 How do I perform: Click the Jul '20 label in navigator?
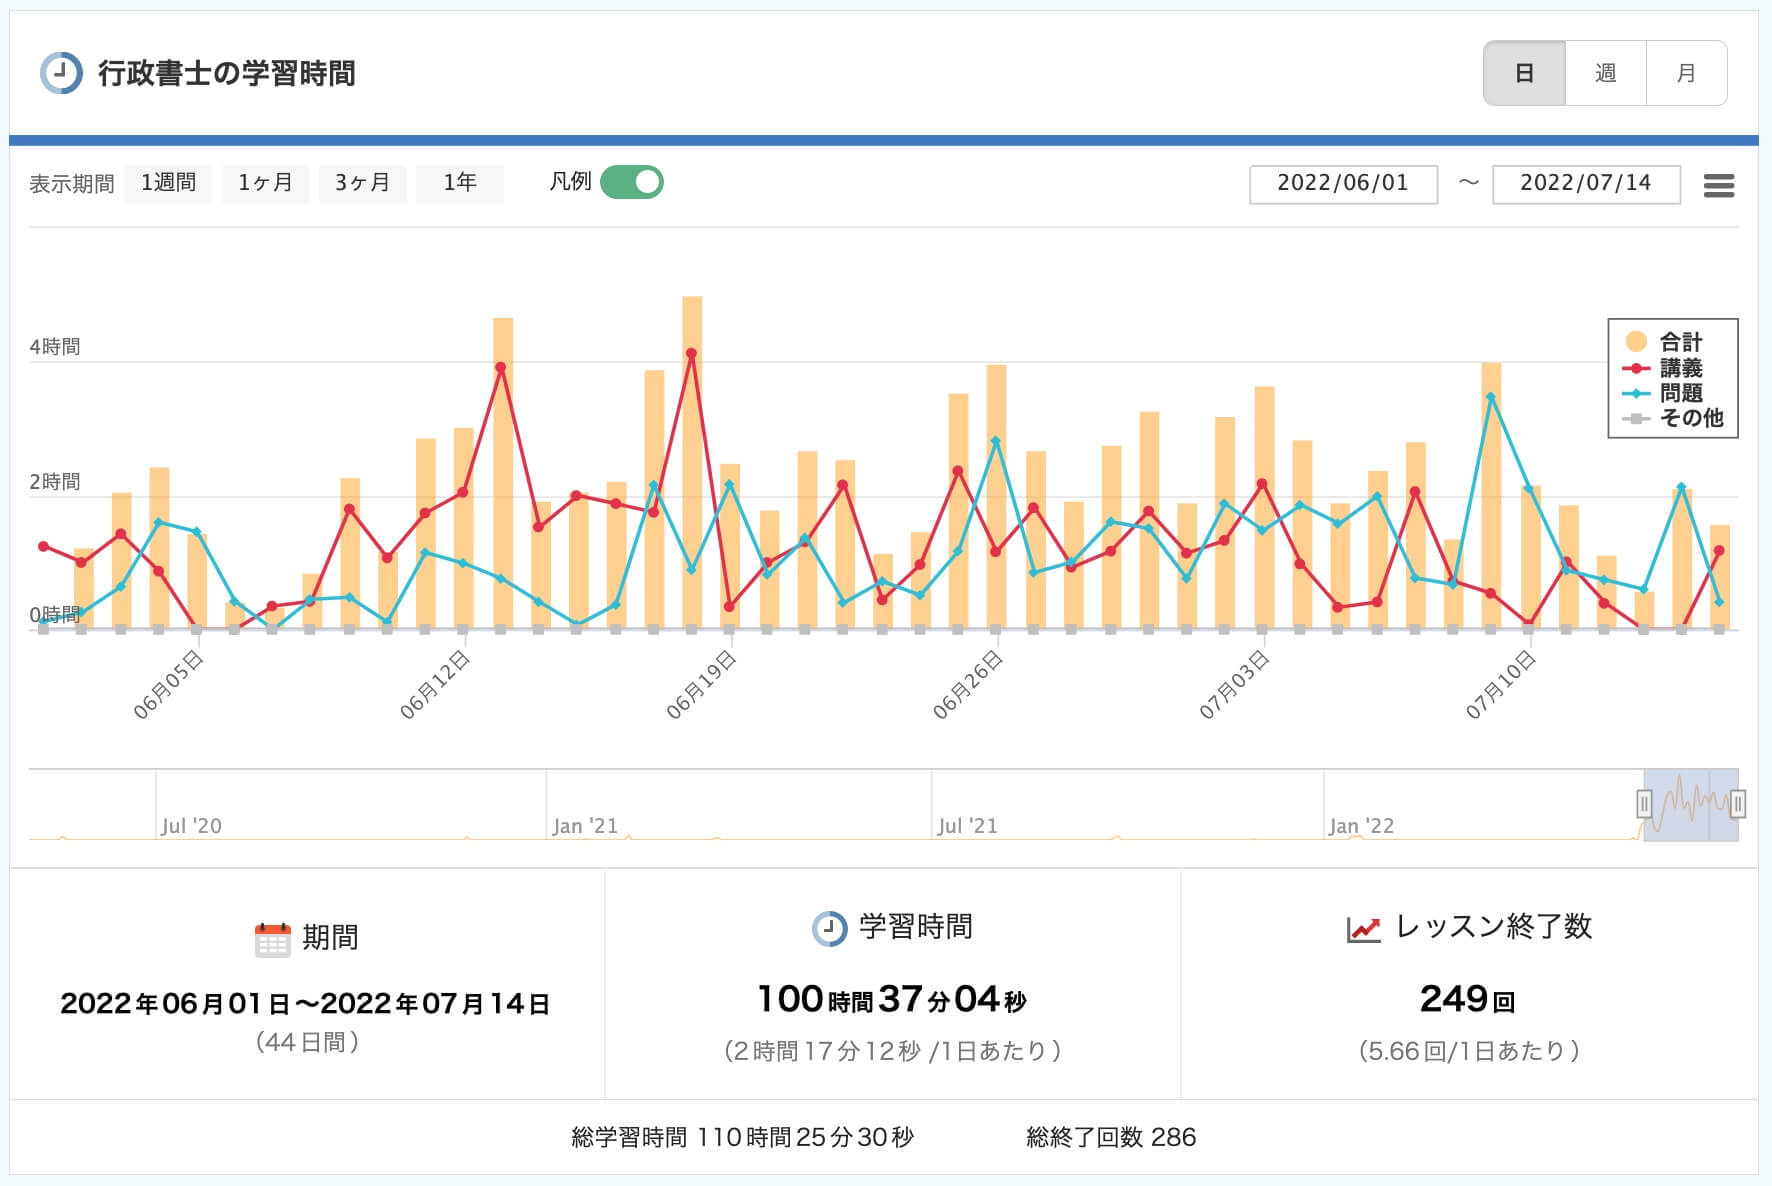191,826
